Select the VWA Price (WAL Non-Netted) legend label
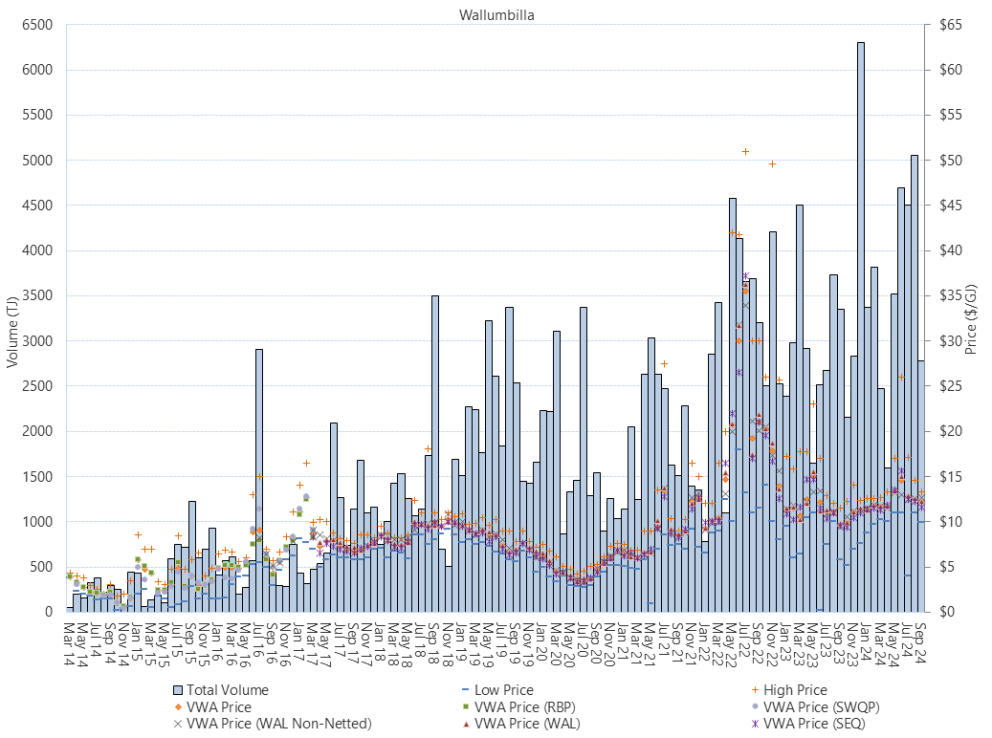 [279, 723]
